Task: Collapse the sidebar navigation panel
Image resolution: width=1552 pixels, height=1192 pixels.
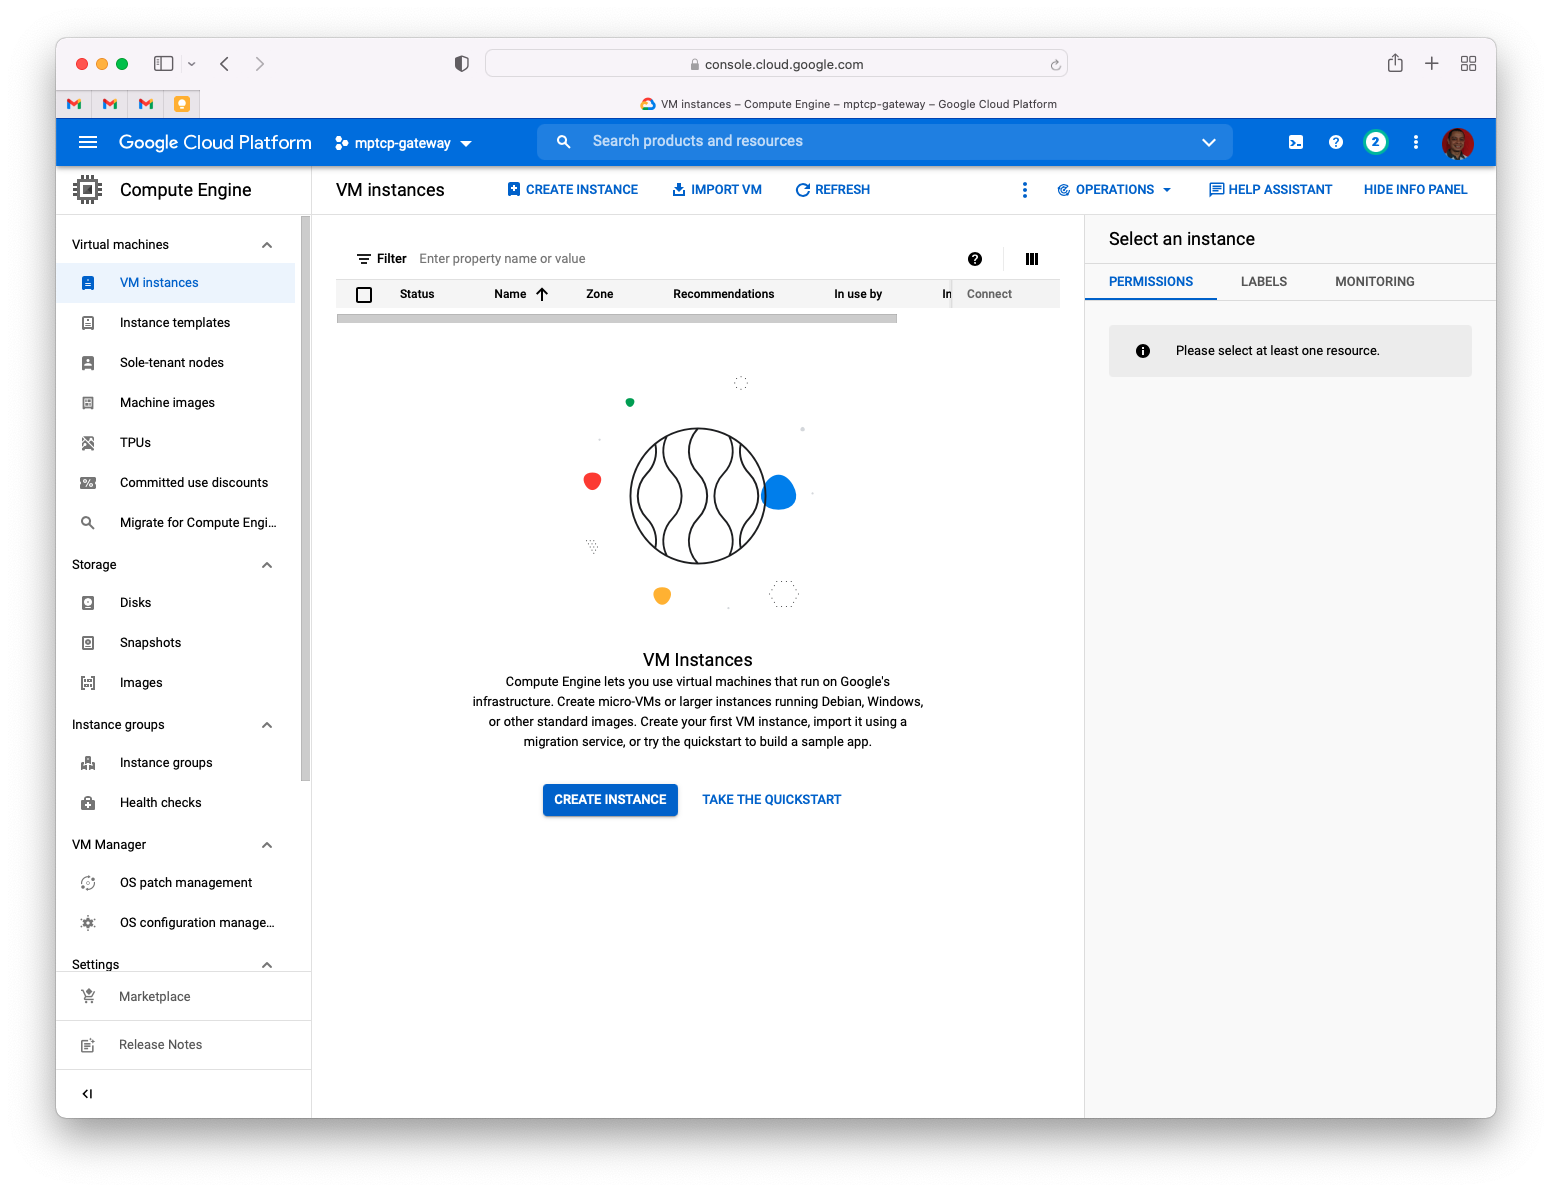Action: (x=88, y=1094)
